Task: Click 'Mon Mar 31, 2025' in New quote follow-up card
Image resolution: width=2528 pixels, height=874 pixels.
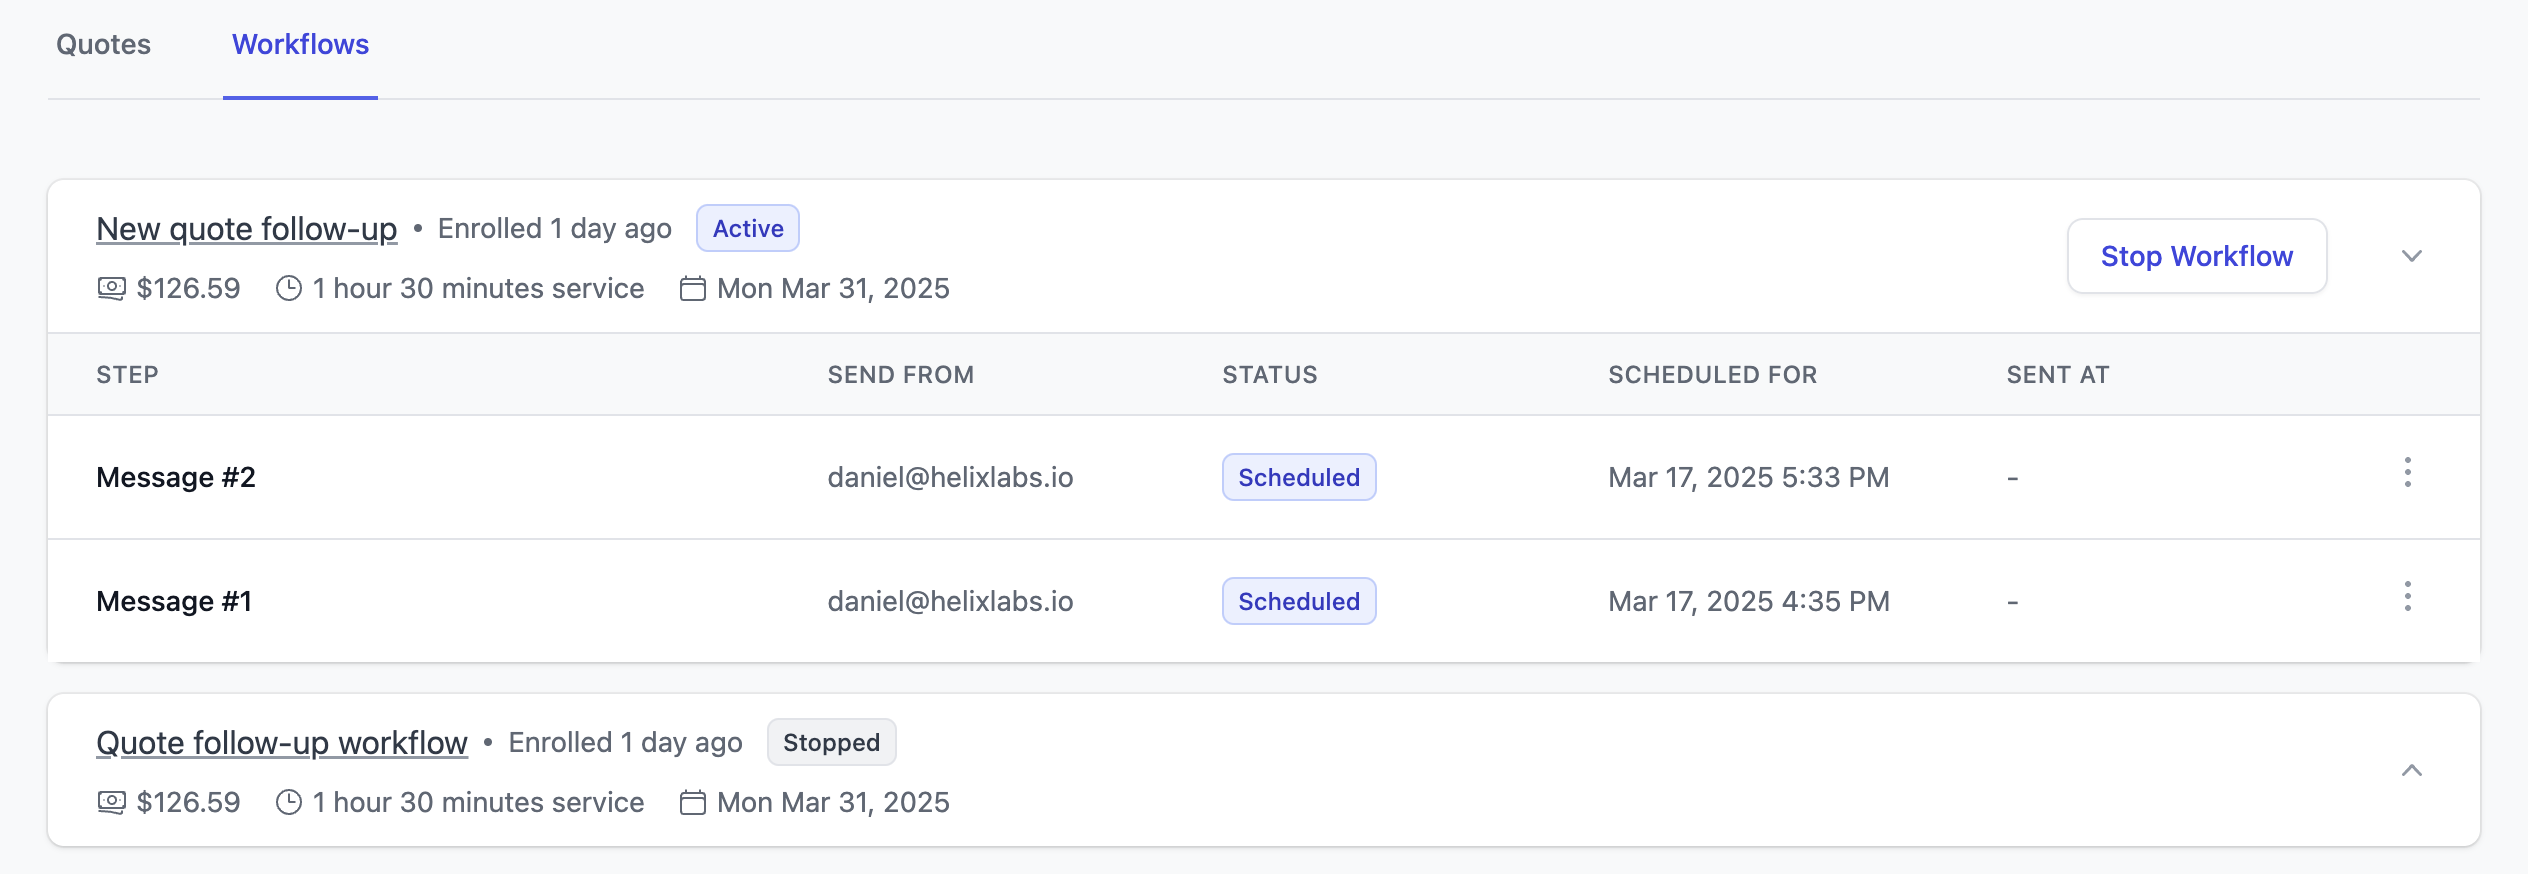Action: (x=833, y=289)
